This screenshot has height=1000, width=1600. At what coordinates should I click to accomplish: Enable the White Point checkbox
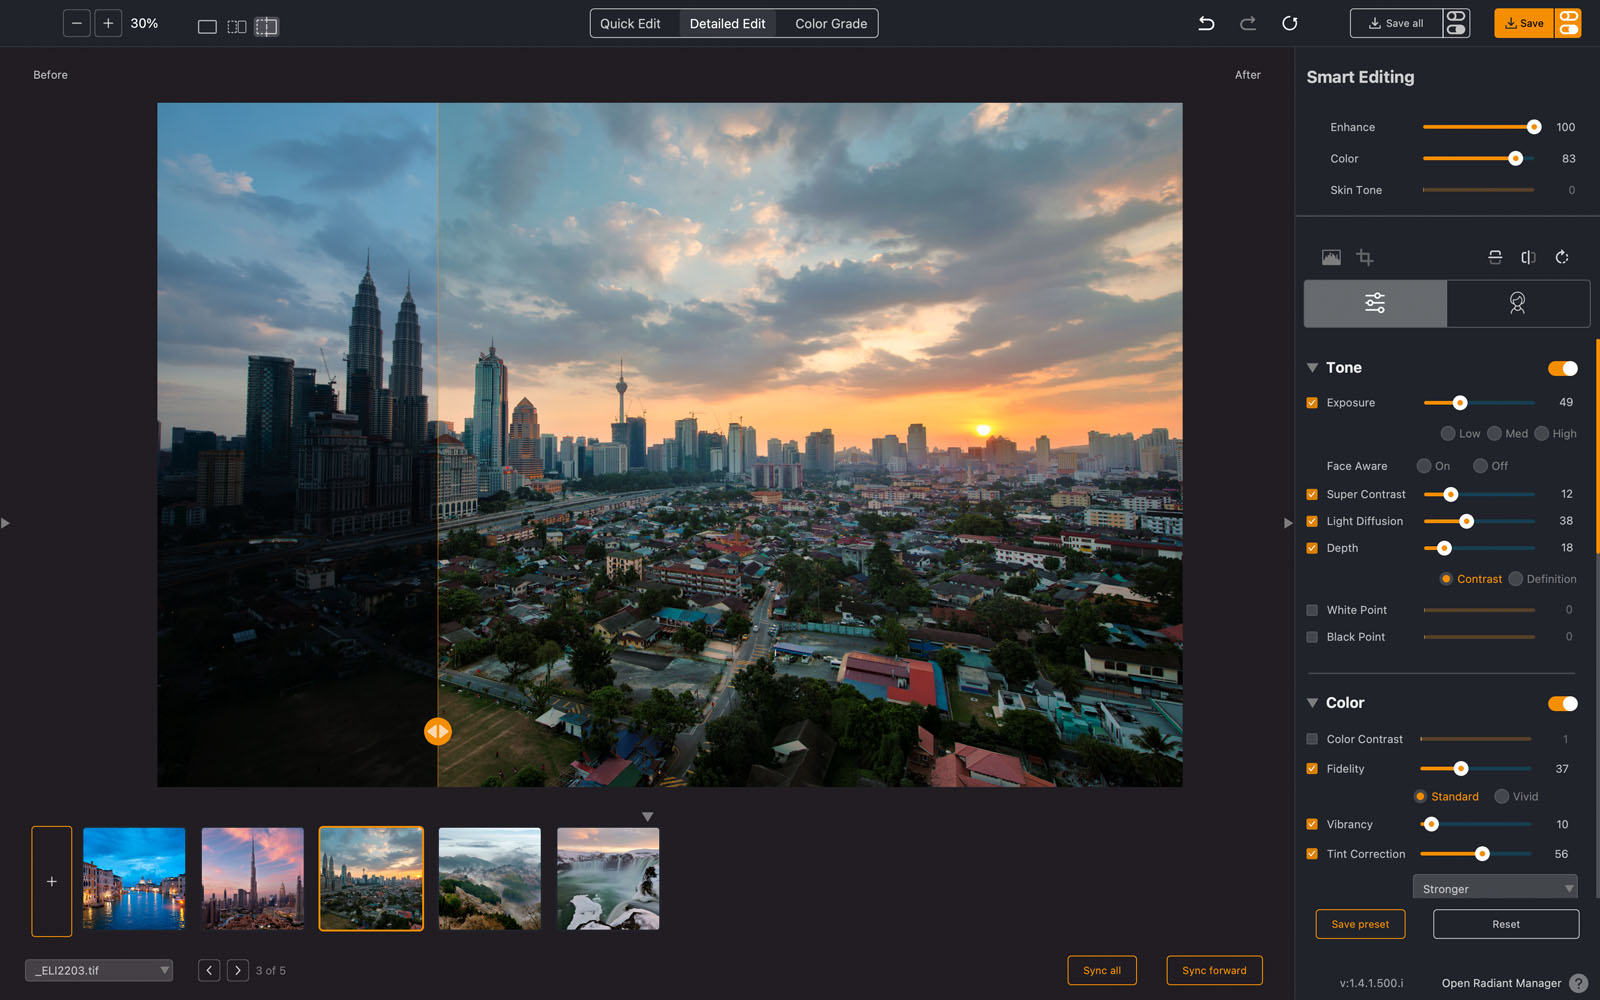point(1311,609)
